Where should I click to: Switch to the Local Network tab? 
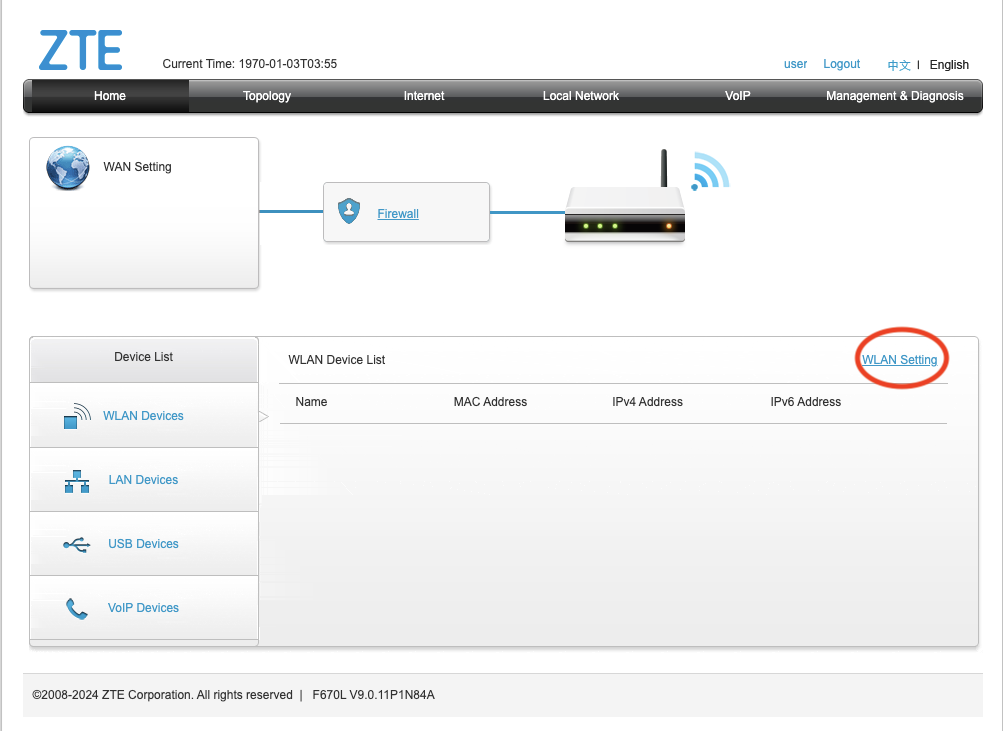point(580,96)
